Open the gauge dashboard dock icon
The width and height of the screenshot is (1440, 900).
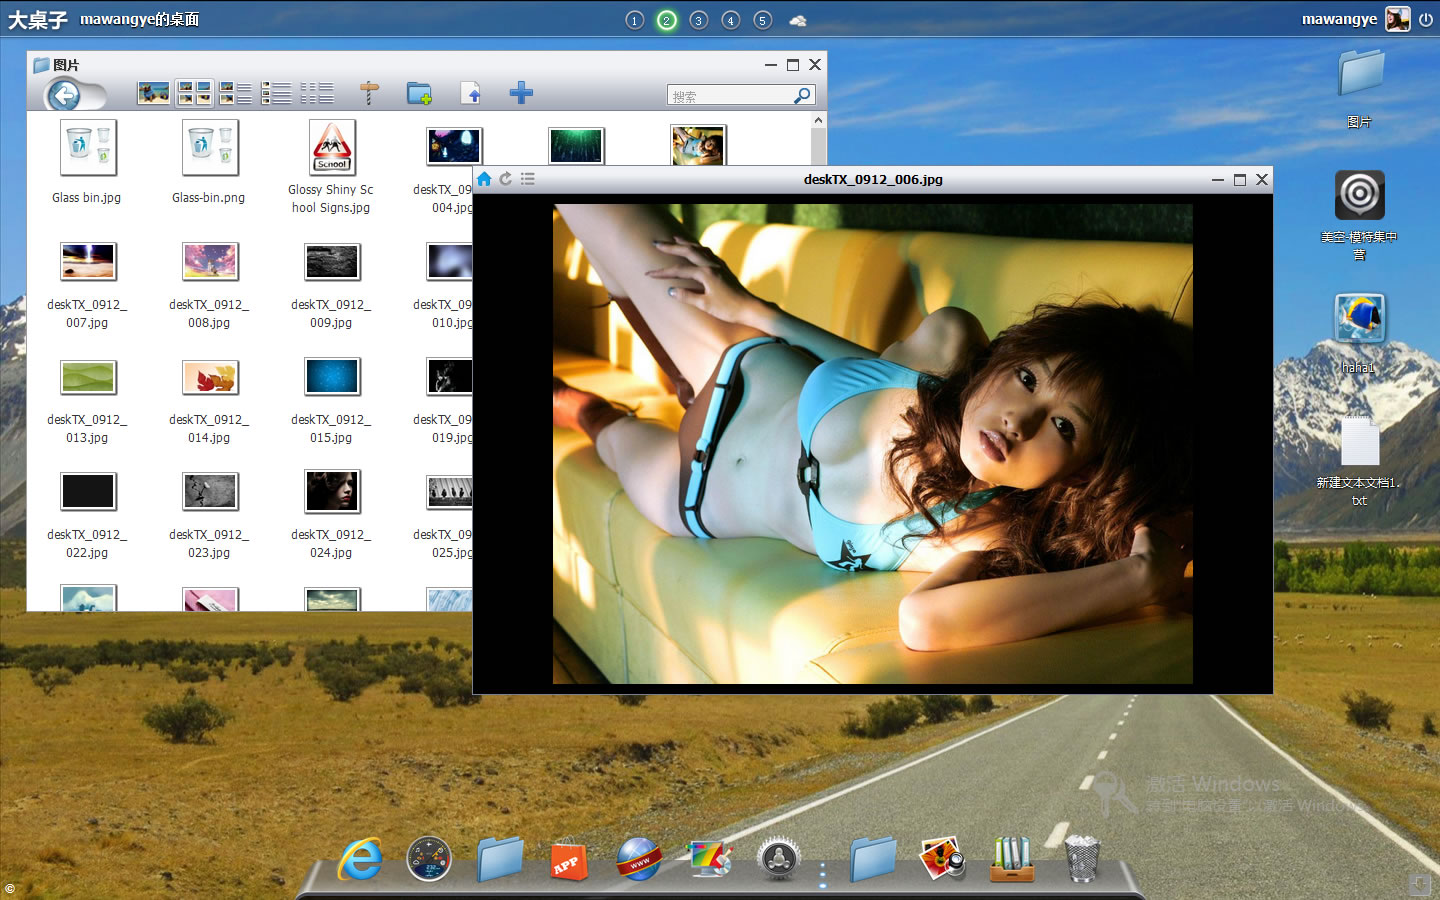coord(430,858)
